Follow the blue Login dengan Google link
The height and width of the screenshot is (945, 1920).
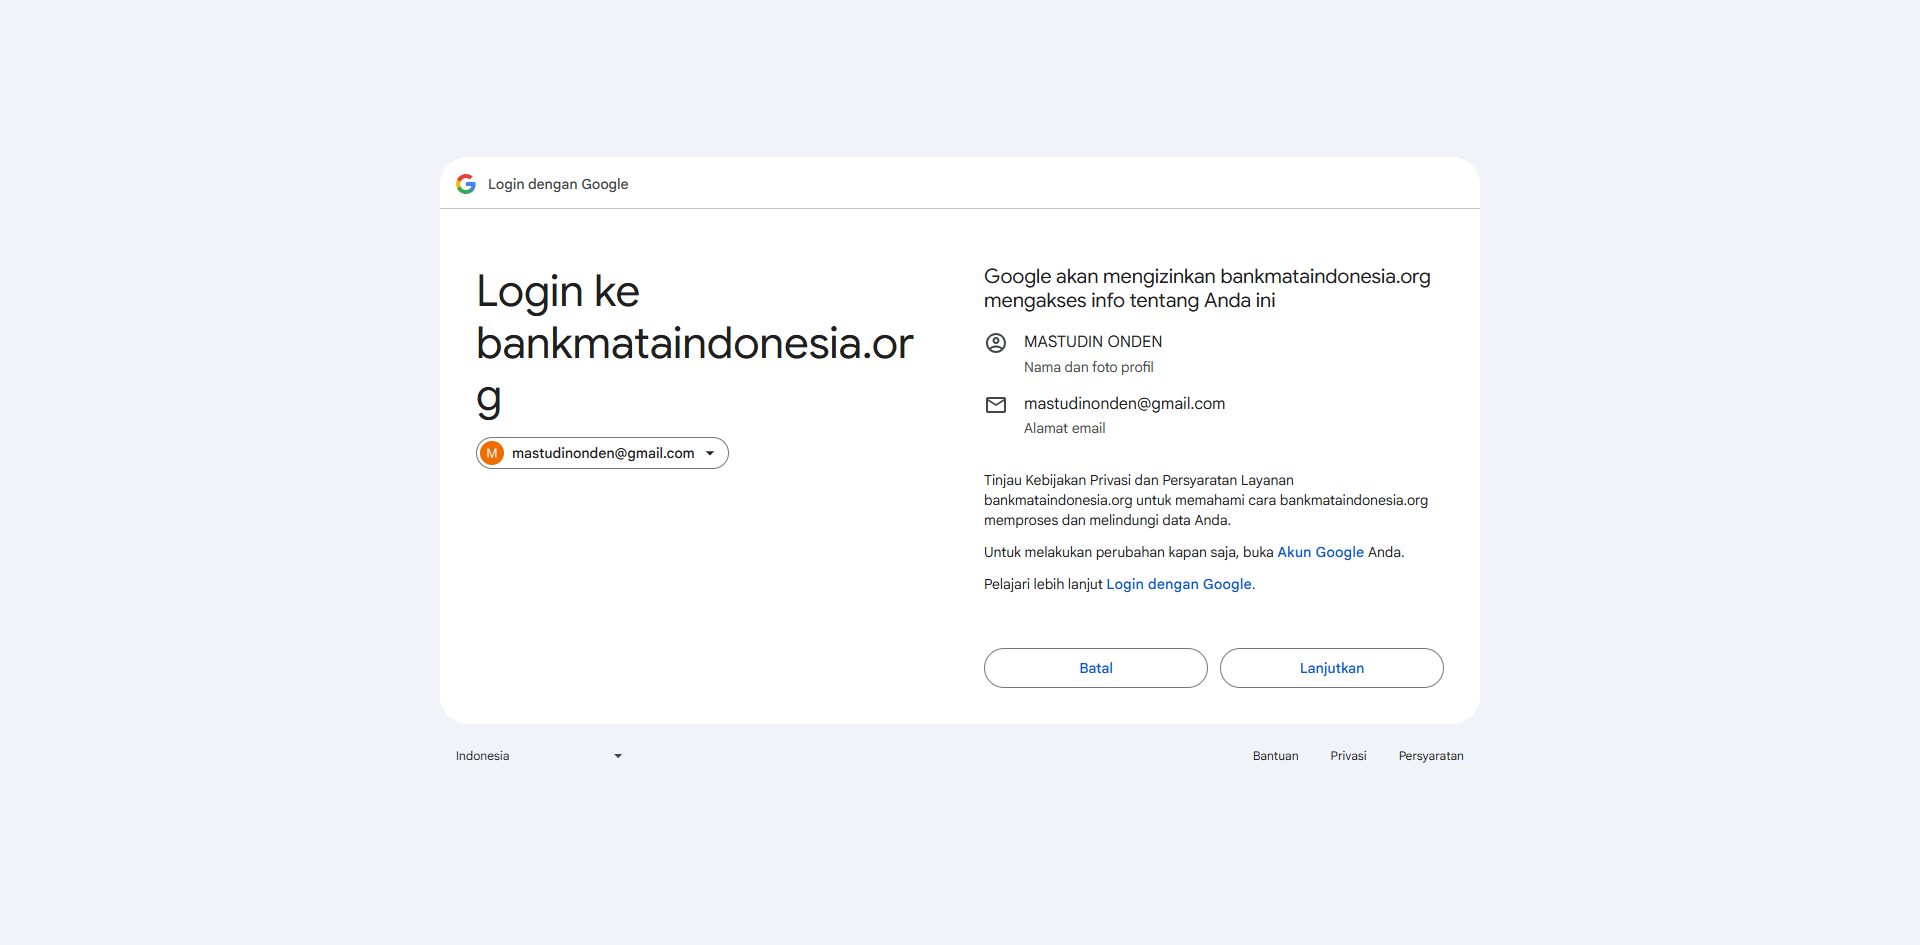pos(1179,584)
